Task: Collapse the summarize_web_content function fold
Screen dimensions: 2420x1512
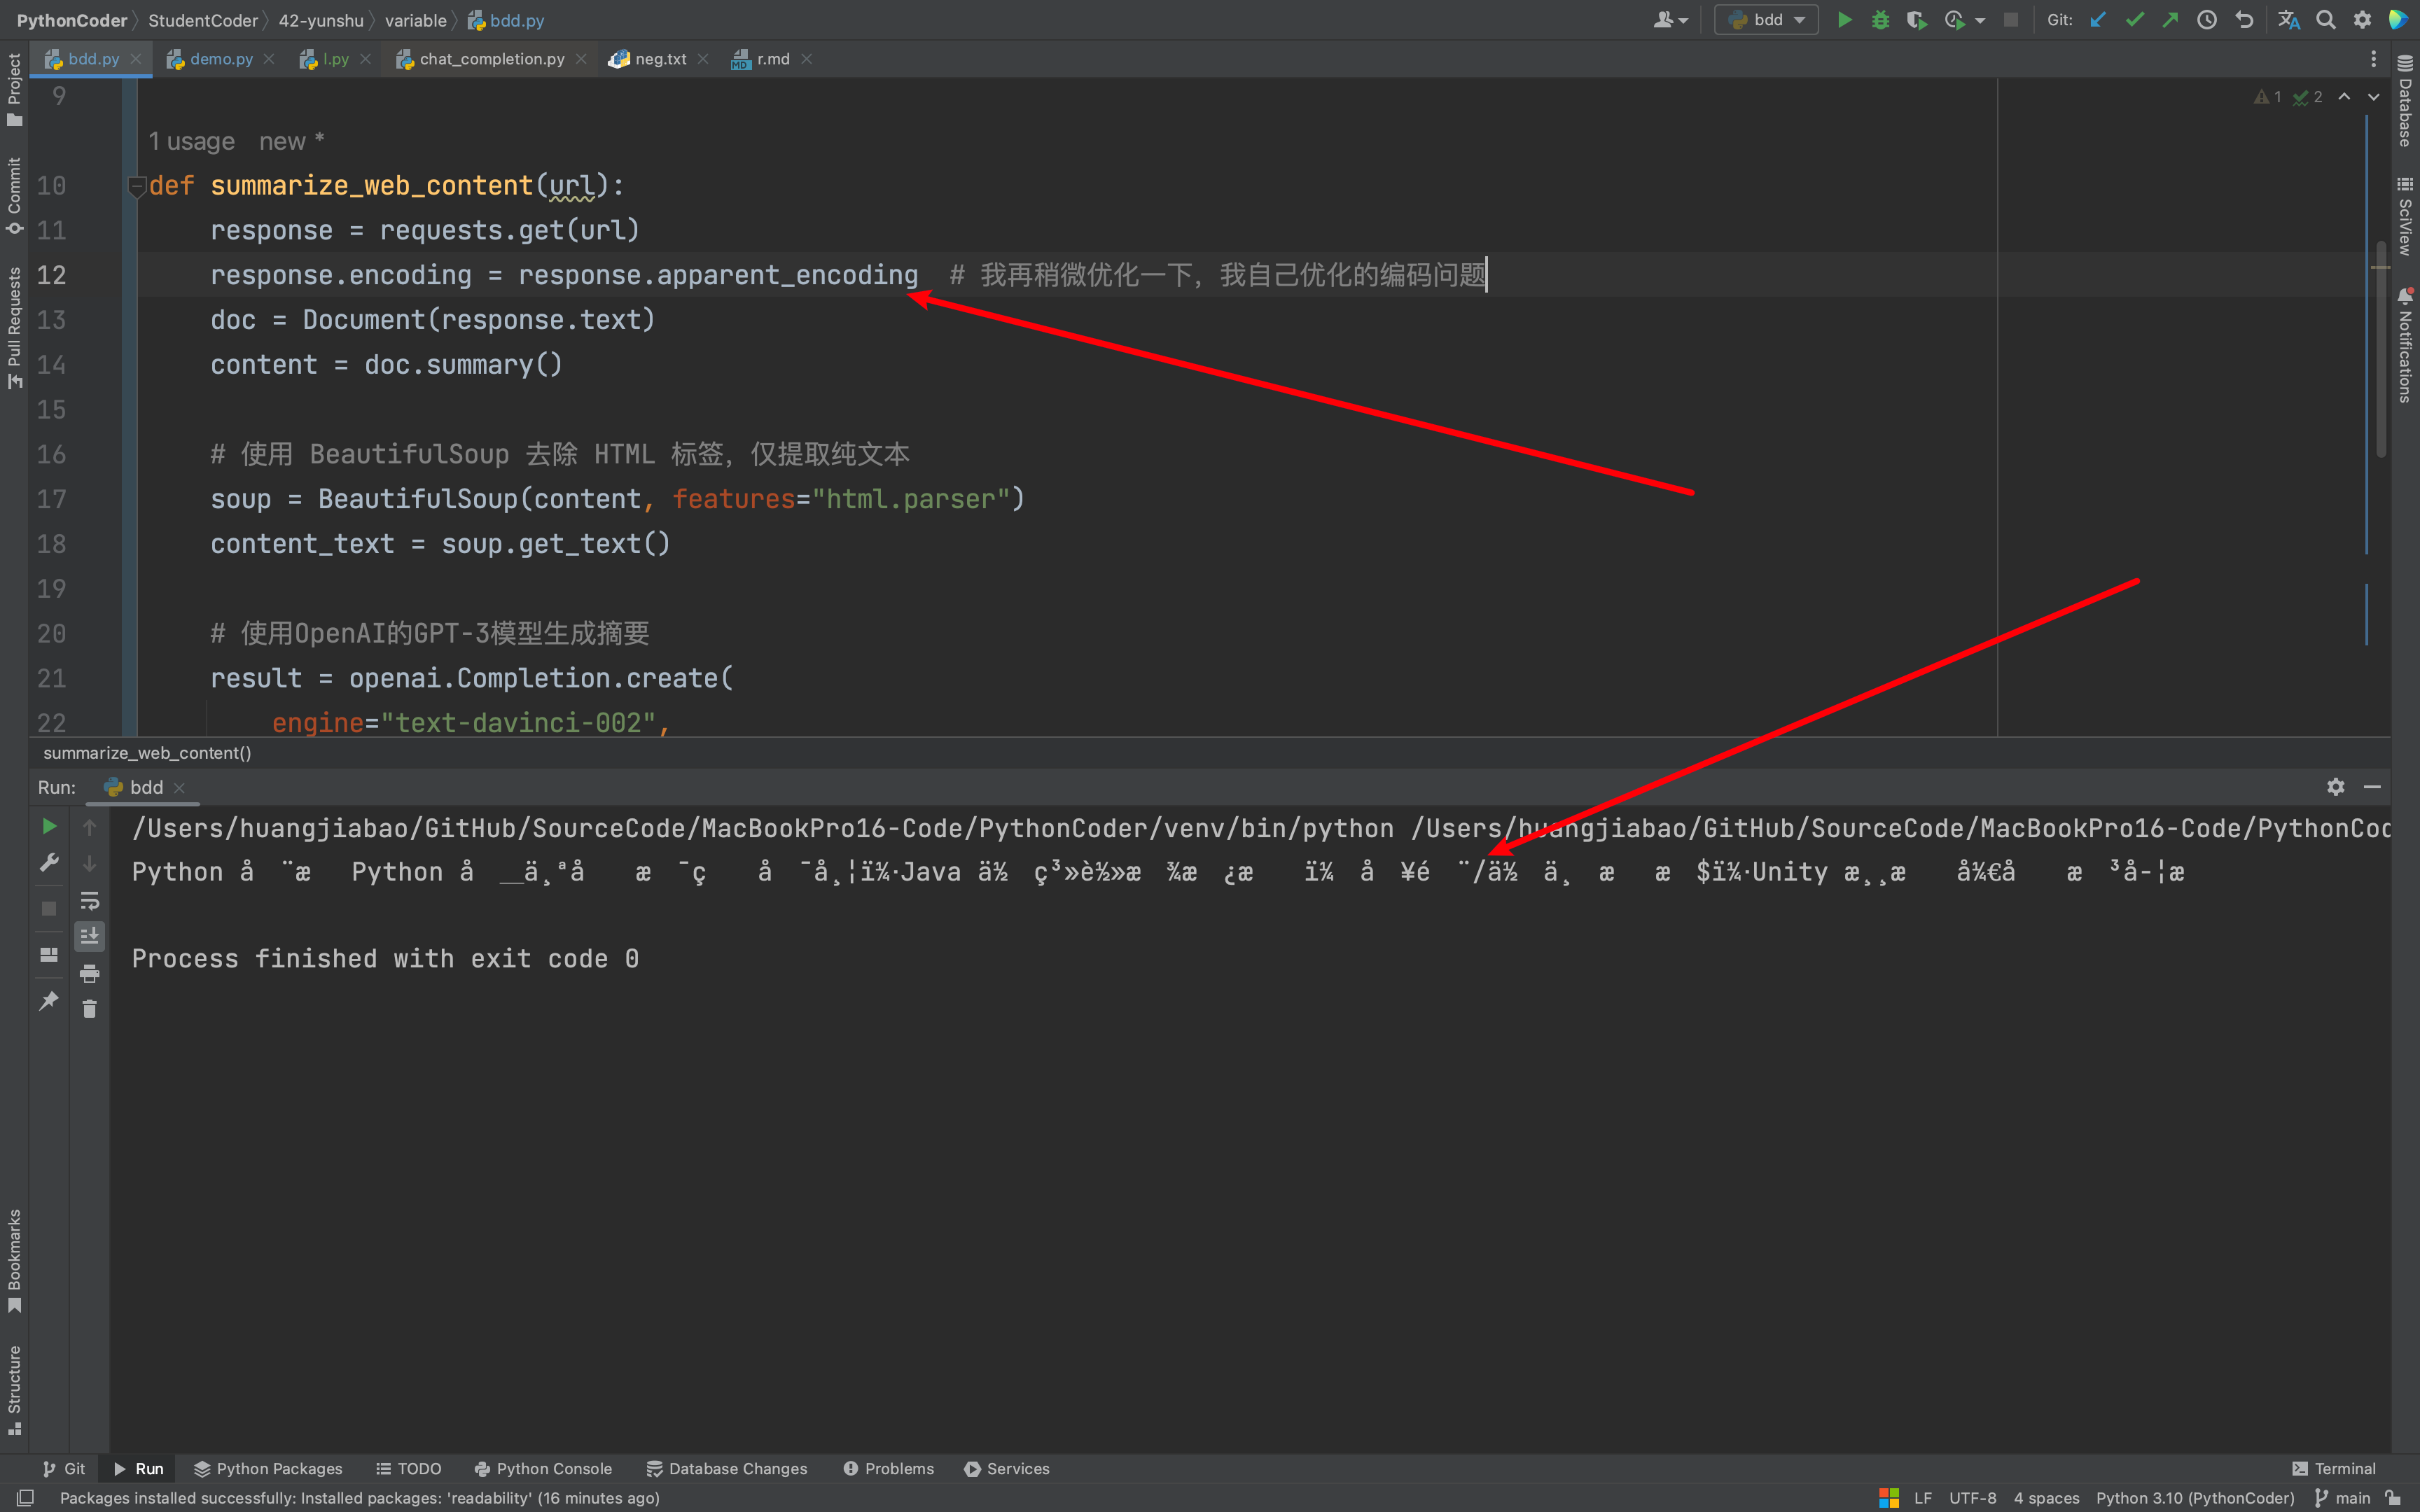Action: [x=137, y=185]
